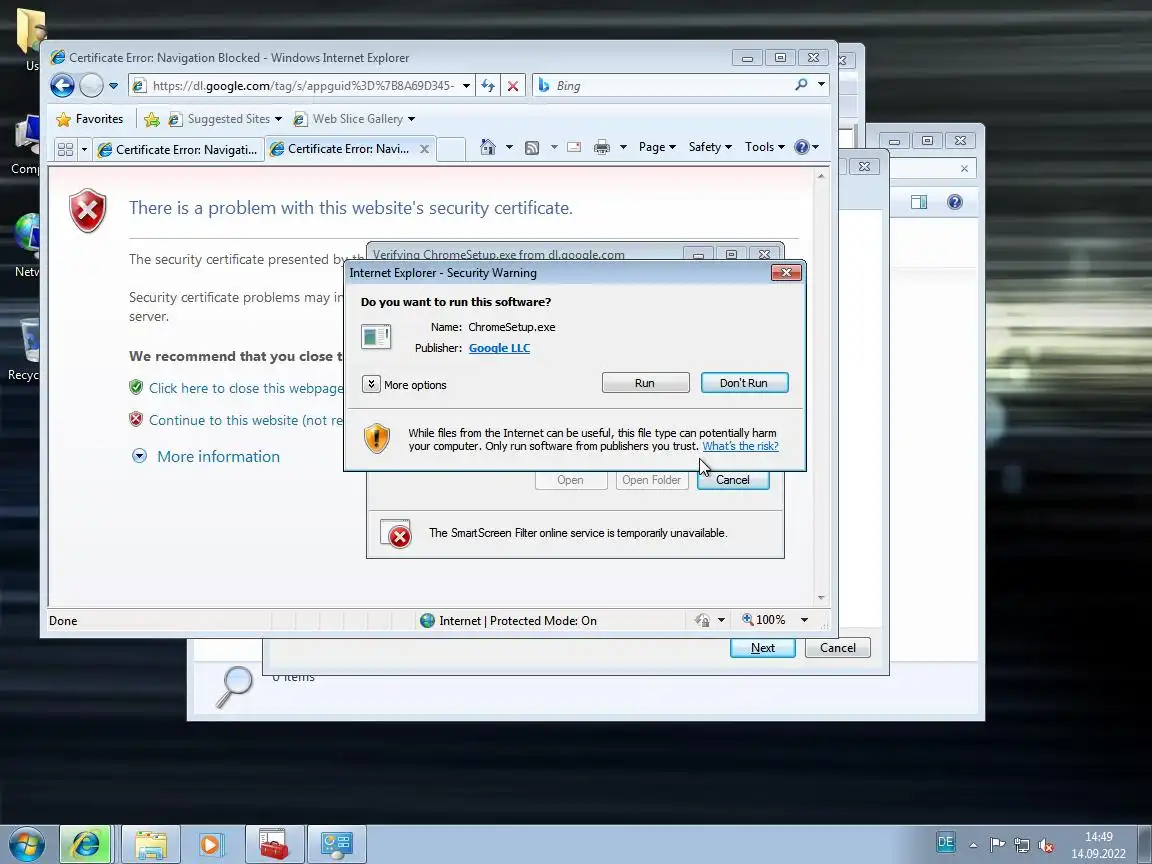Expand the address bar history dropdown

pos(466,86)
